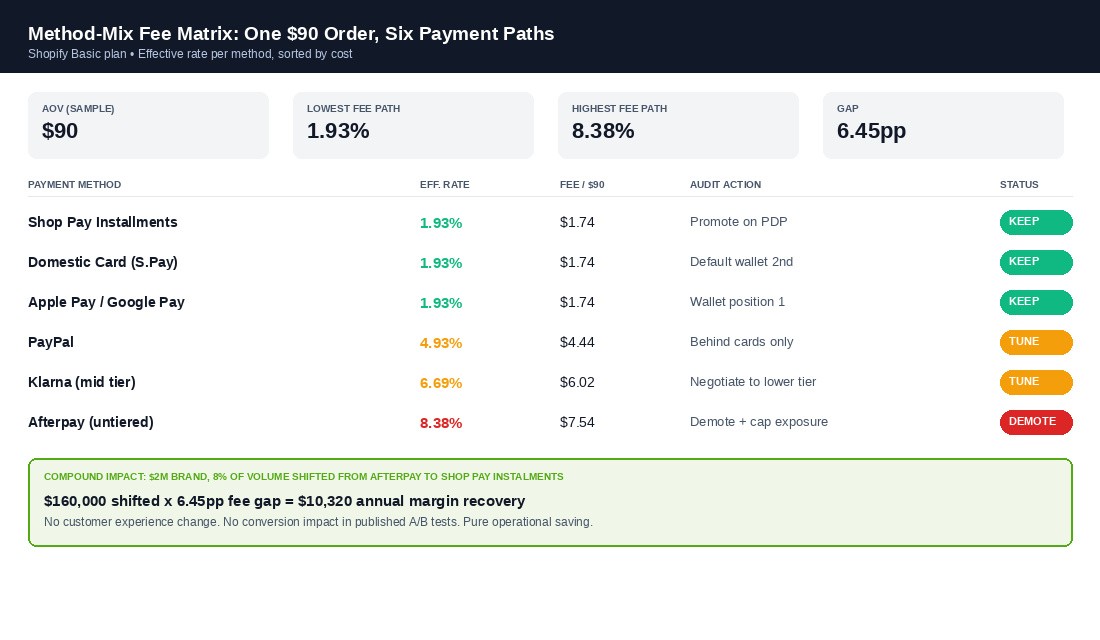
Task: Click the $7.54 Afterpay fee
Action: click(577, 422)
